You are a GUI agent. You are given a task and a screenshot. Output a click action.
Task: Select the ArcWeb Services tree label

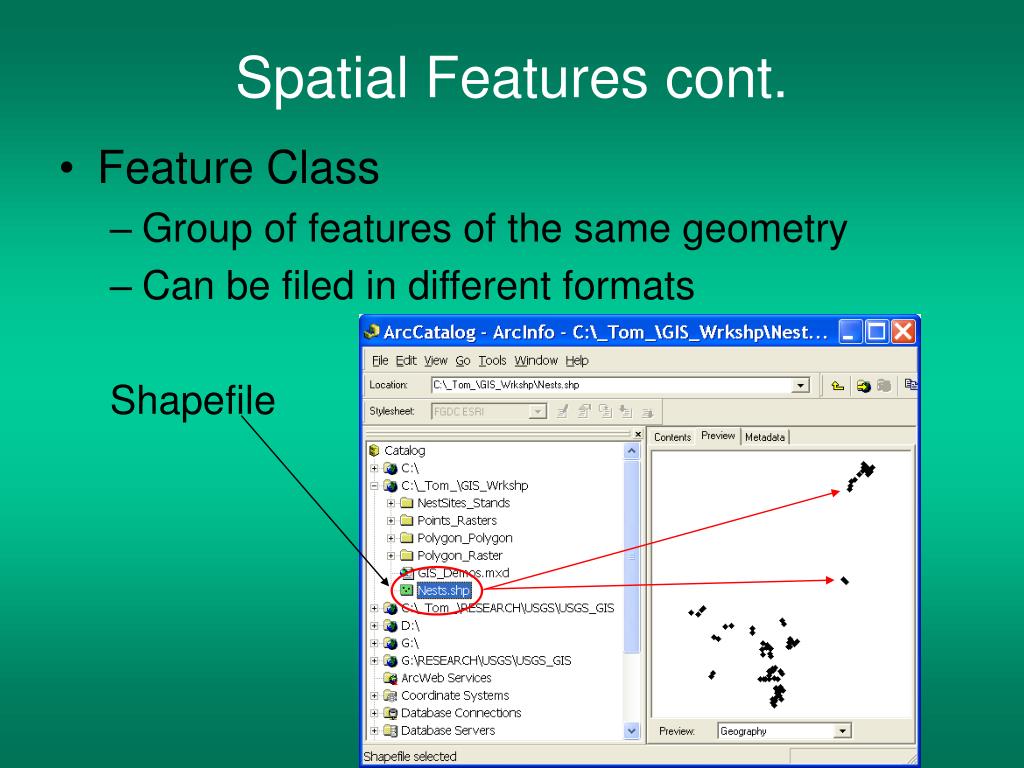click(x=446, y=678)
